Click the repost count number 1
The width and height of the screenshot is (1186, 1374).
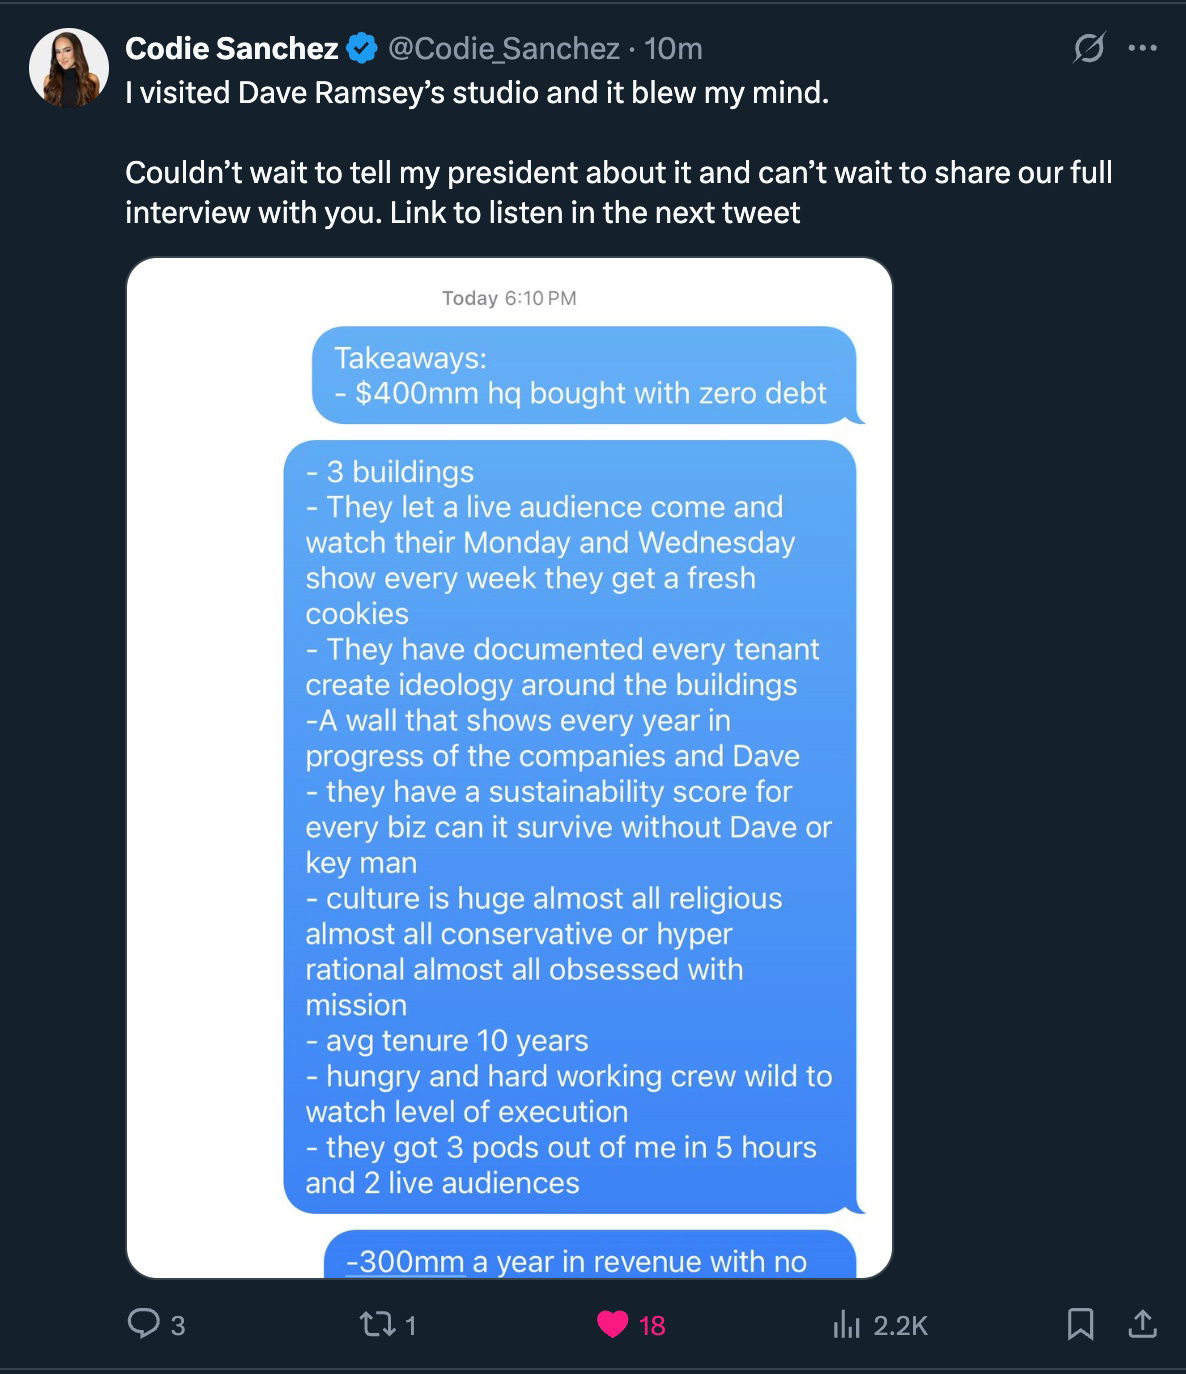tap(410, 1325)
